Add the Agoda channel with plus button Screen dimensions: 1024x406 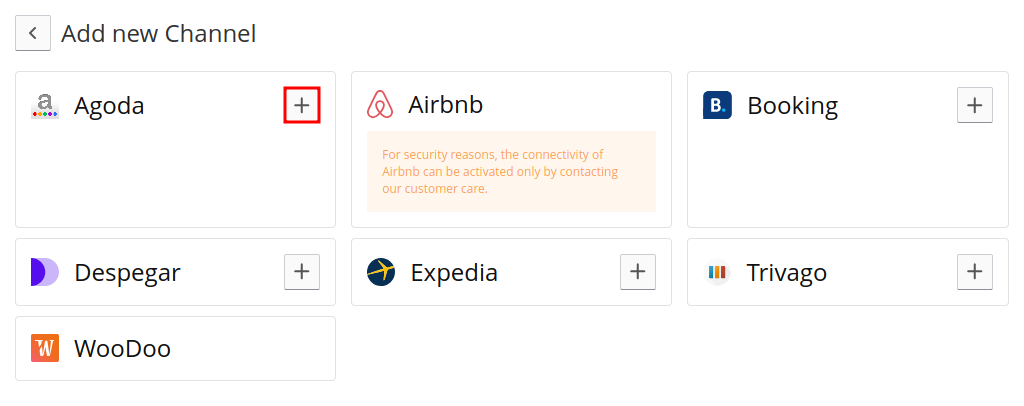click(x=302, y=105)
